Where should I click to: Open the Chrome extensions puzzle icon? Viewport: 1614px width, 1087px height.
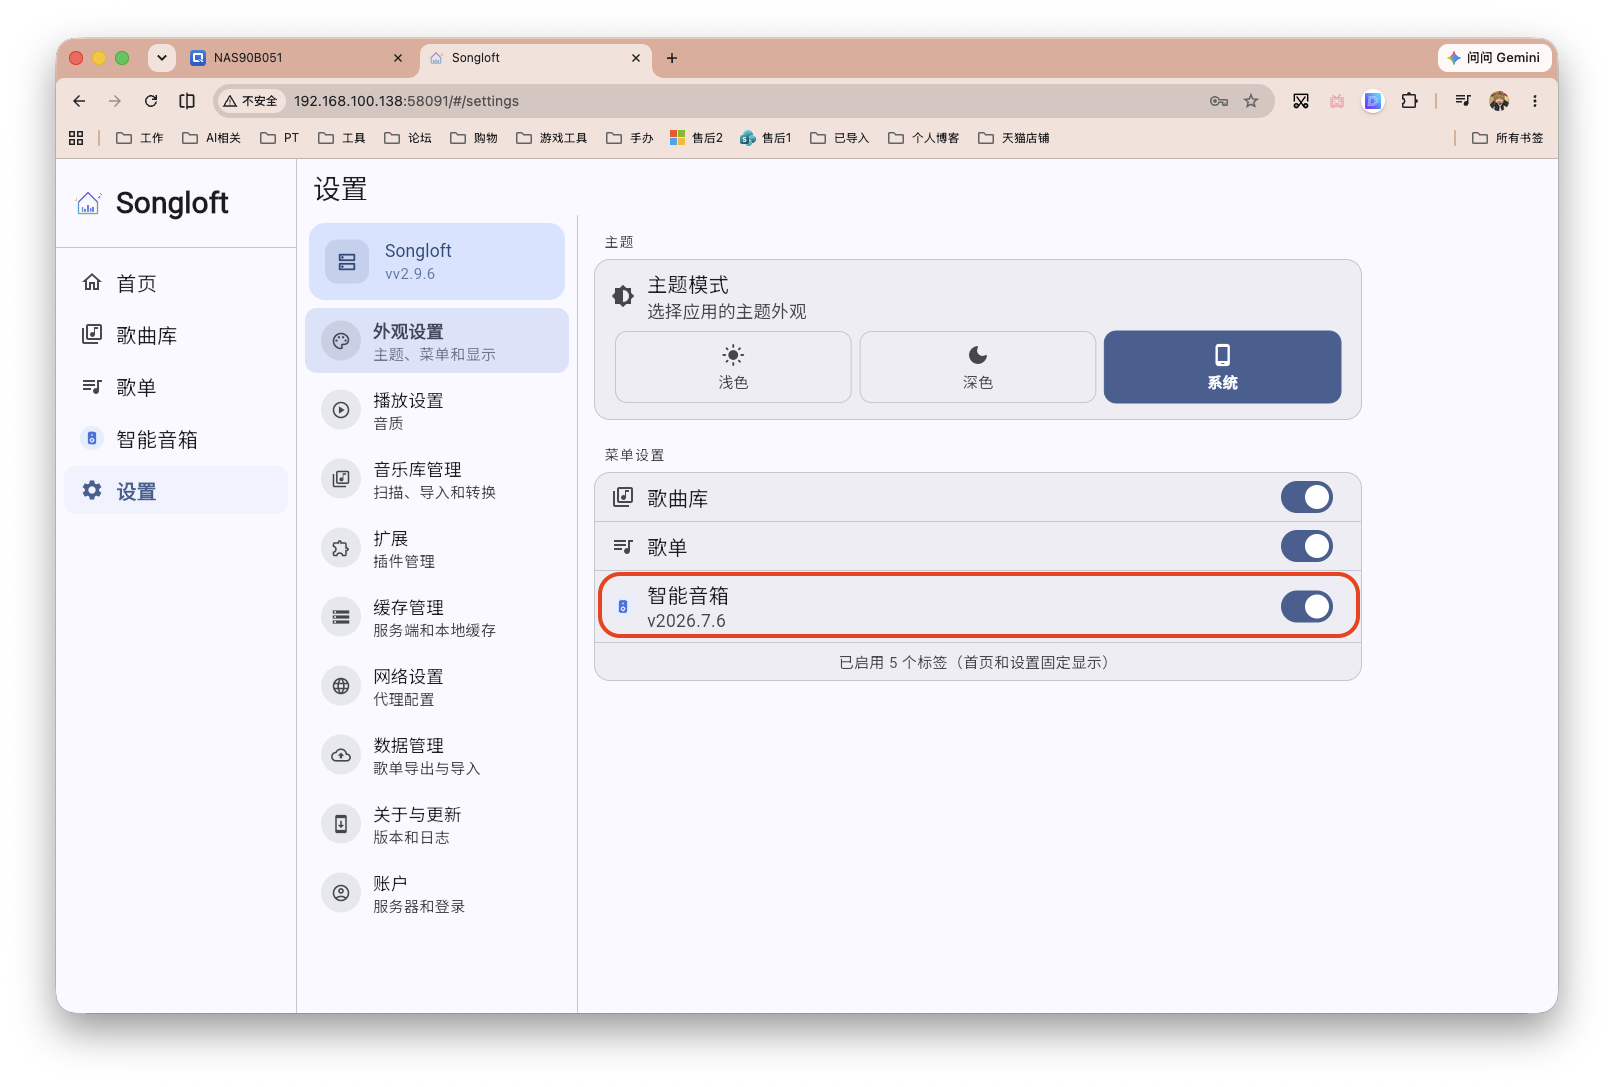[1410, 101]
